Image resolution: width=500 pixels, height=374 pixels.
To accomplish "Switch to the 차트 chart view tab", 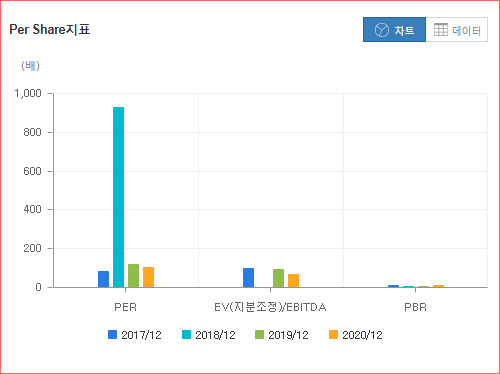I will coord(394,30).
